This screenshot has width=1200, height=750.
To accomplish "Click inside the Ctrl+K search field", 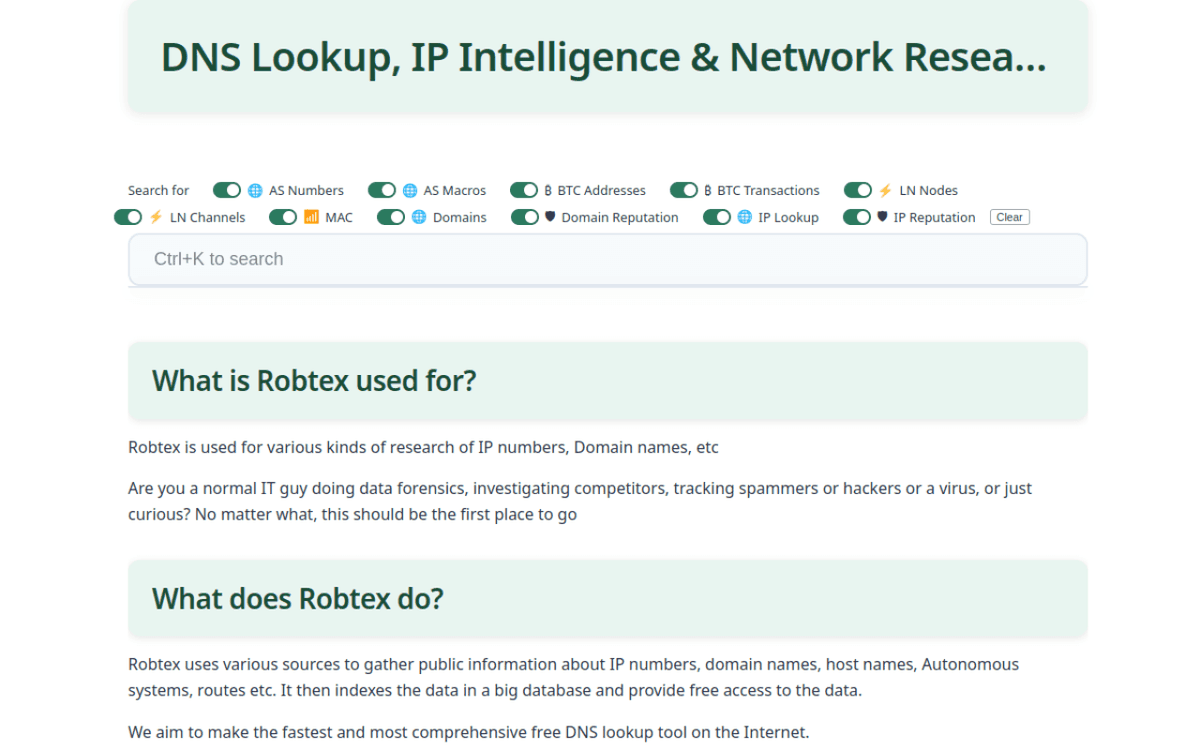I will (x=607, y=260).
